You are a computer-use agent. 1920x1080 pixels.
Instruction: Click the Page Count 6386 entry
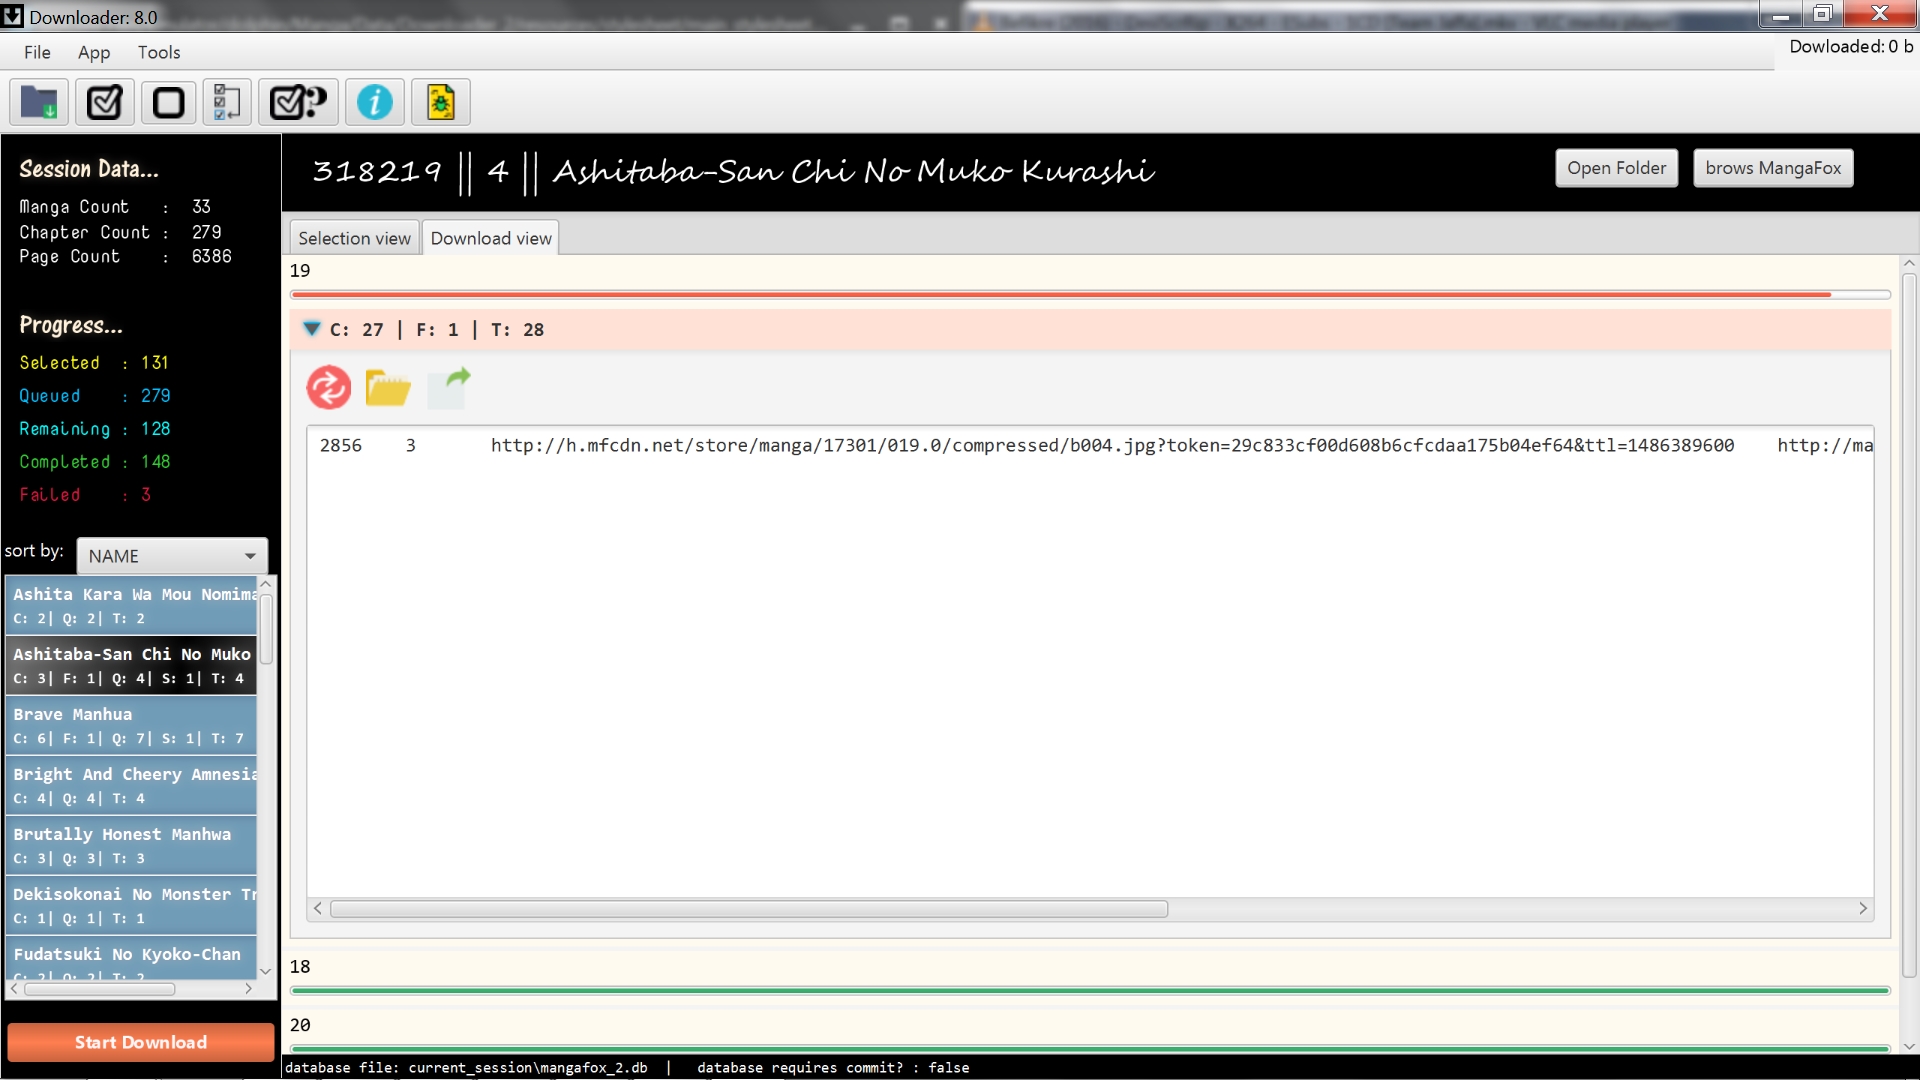coord(125,257)
